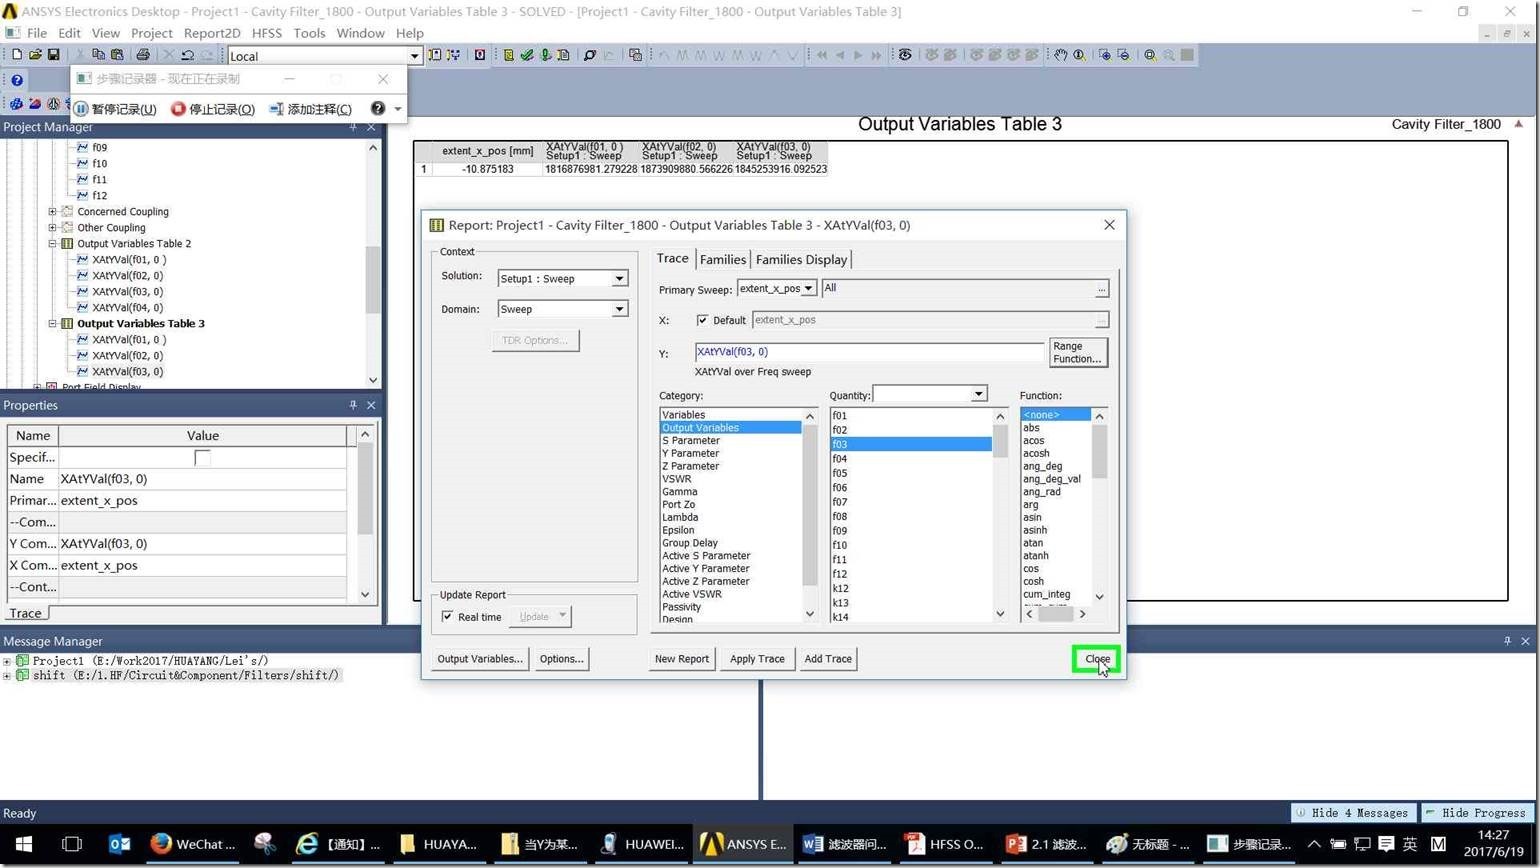1540x868 pixels.
Task: Select the Pan hand tool
Action: click(x=1060, y=55)
